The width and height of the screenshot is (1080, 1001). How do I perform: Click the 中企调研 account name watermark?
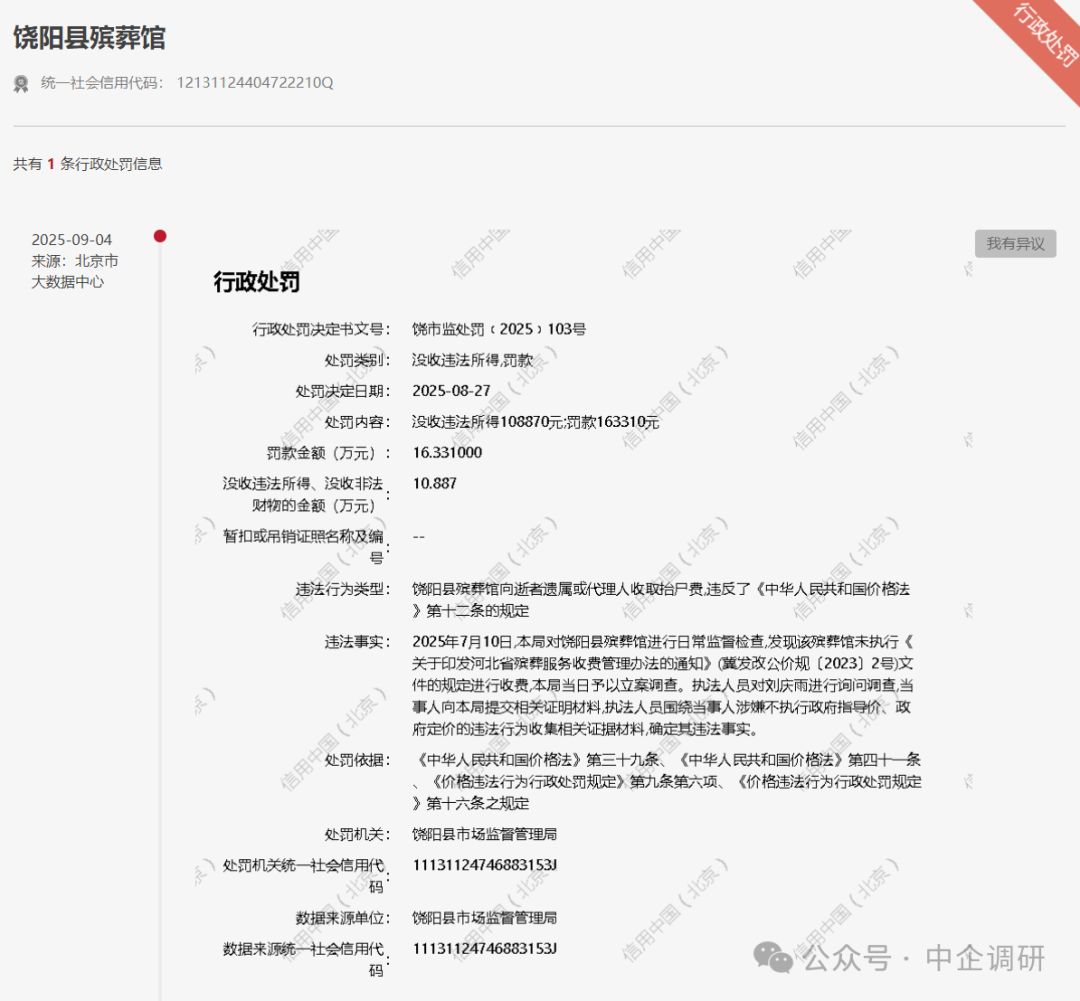click(x=985, y=958)
